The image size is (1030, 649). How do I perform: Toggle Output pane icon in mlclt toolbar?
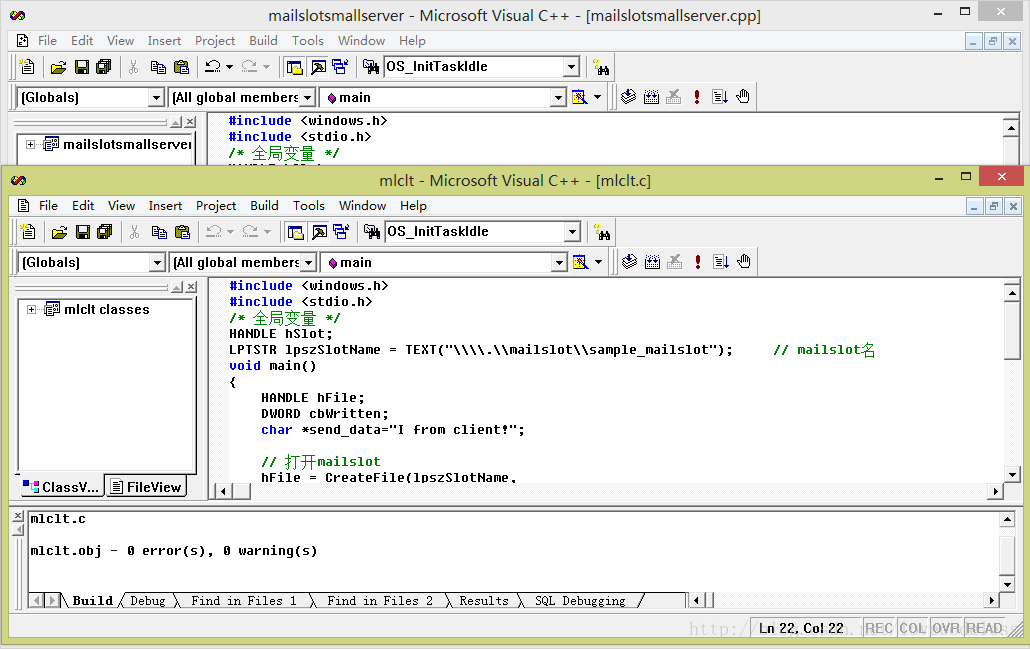pos(319,232)
